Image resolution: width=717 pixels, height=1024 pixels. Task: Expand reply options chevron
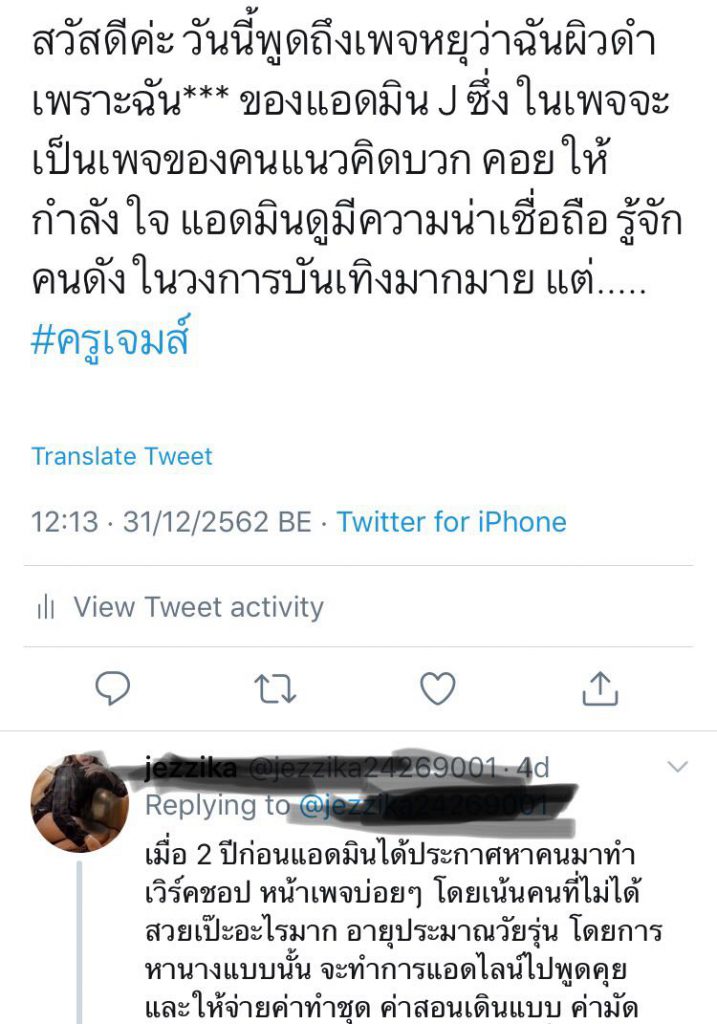[x=678, y=767]
